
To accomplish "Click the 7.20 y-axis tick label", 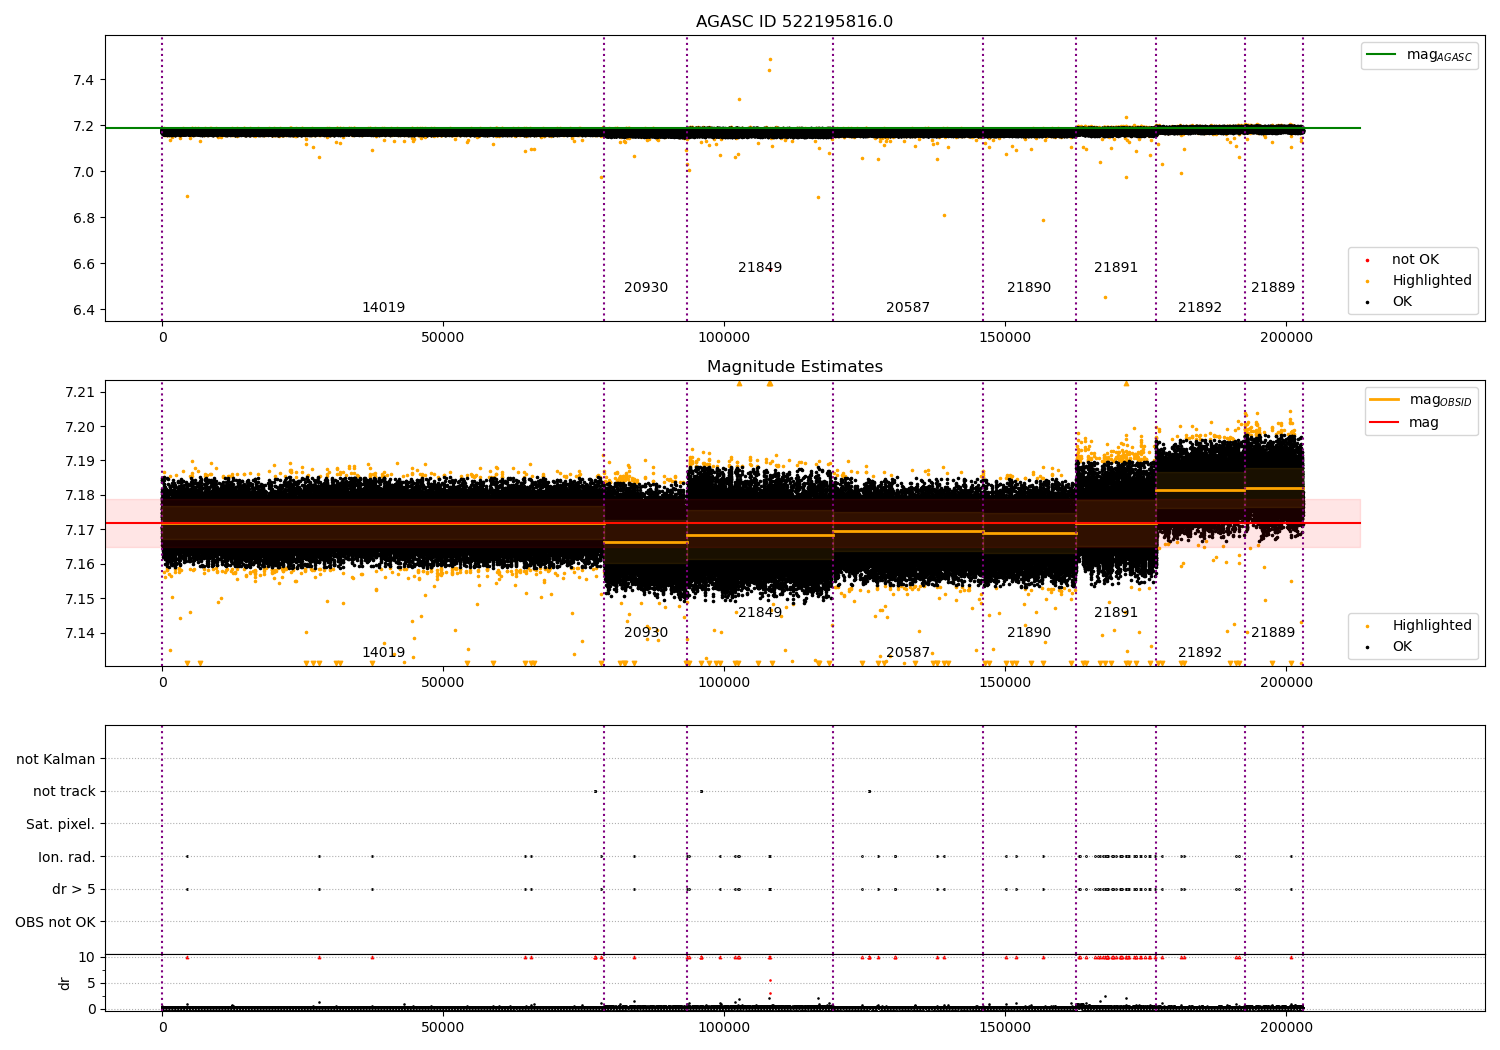I will 78,427.
